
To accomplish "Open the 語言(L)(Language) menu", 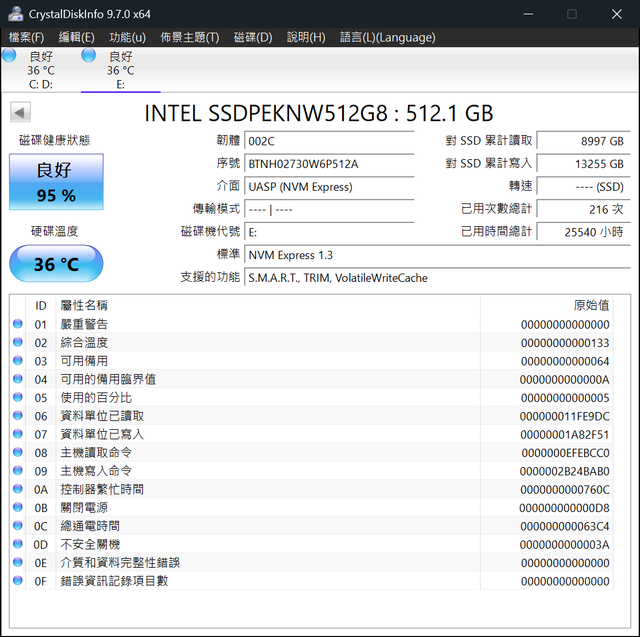I will point(387,38).
